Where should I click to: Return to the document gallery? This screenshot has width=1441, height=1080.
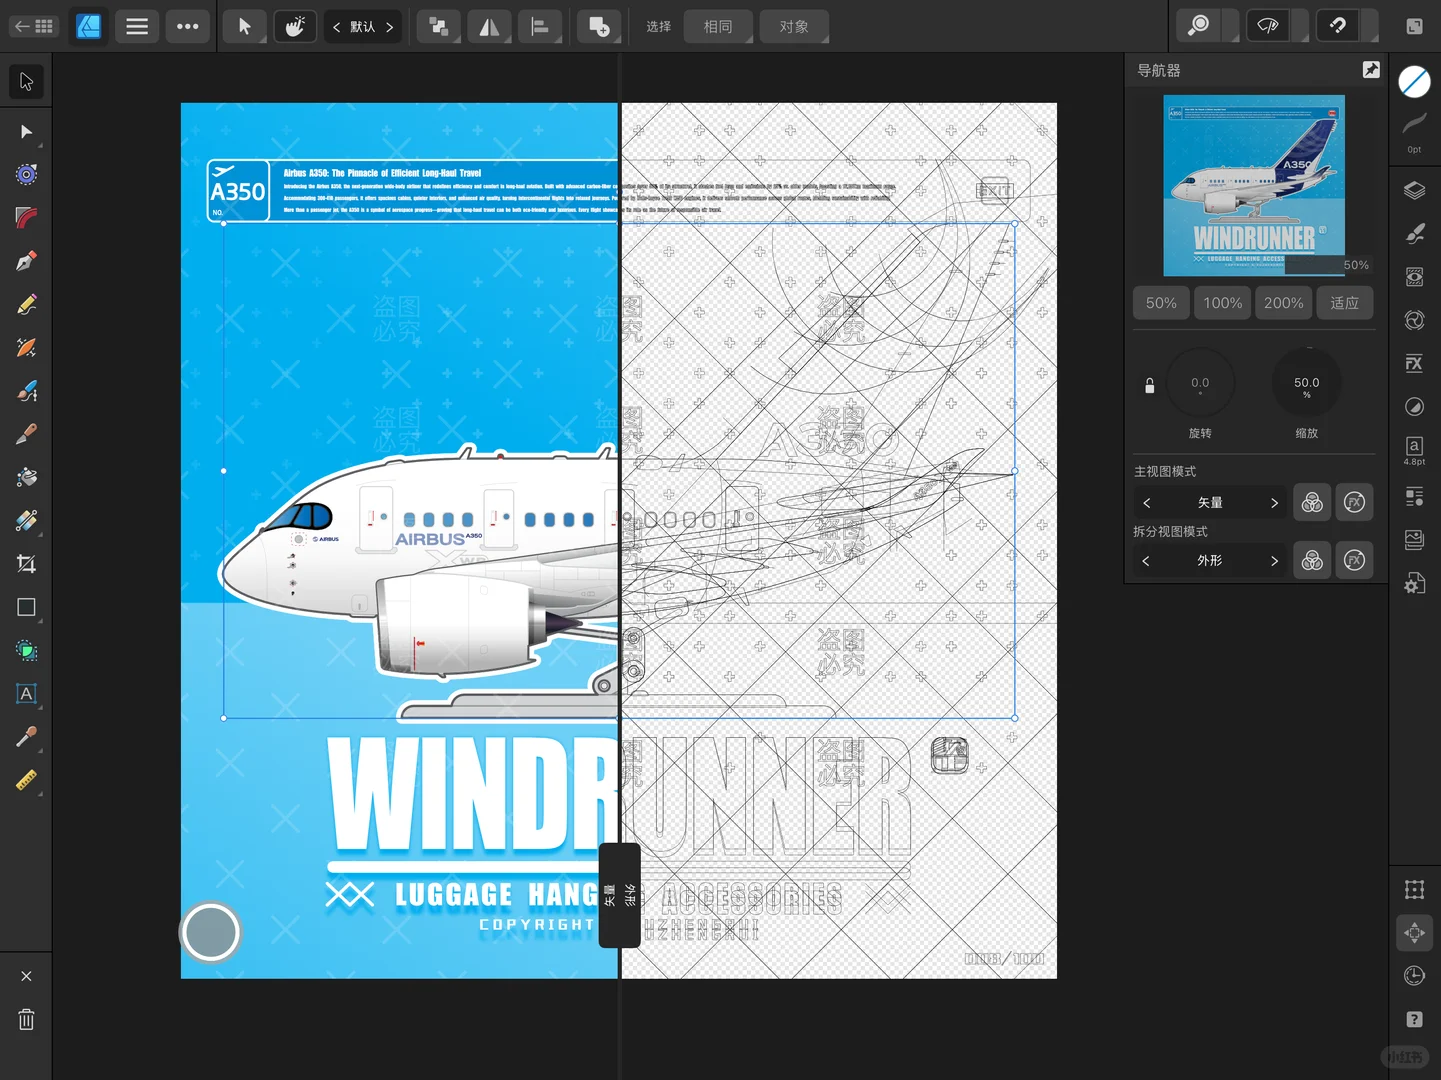click(34, 26)
